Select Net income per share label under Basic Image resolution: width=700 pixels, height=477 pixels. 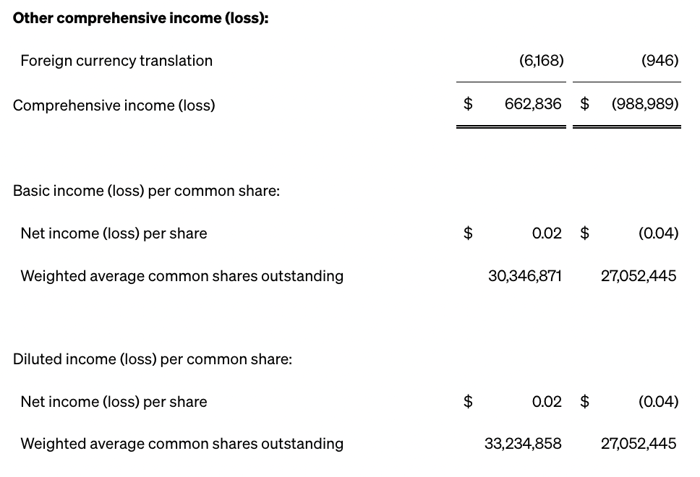click(x=114, y=233)
